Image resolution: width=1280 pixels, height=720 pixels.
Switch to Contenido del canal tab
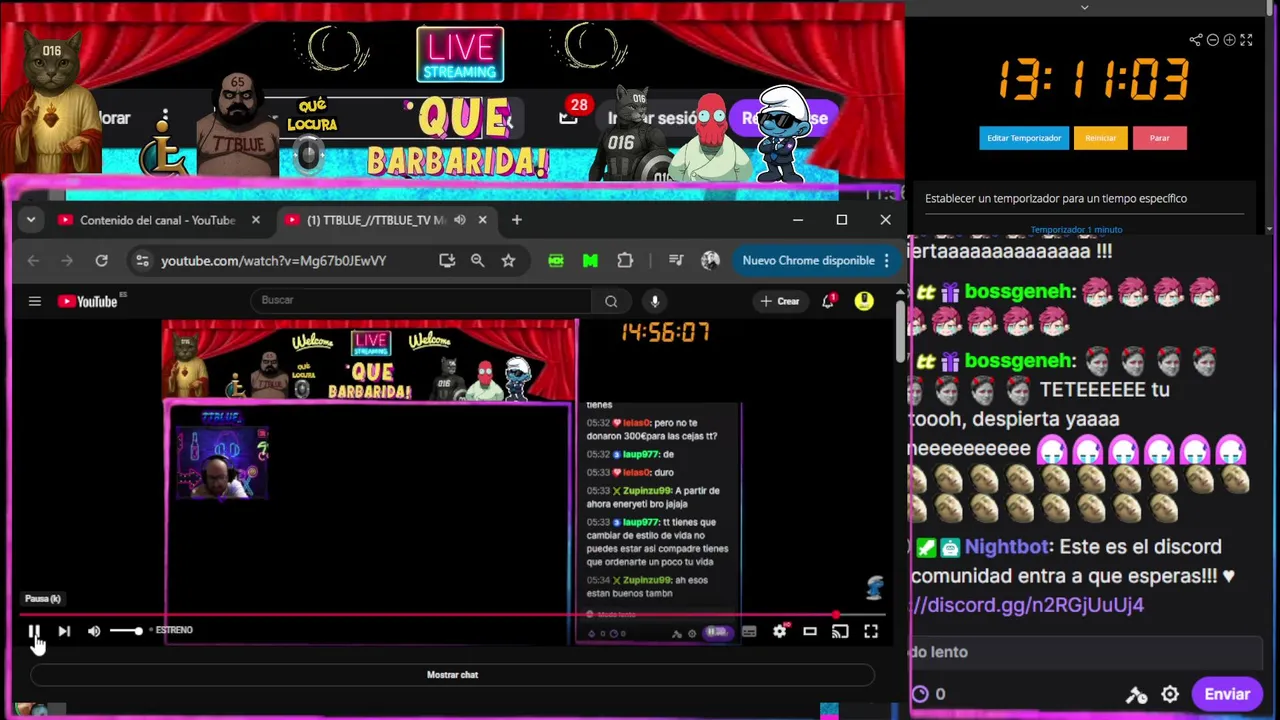tap(157, 220)
